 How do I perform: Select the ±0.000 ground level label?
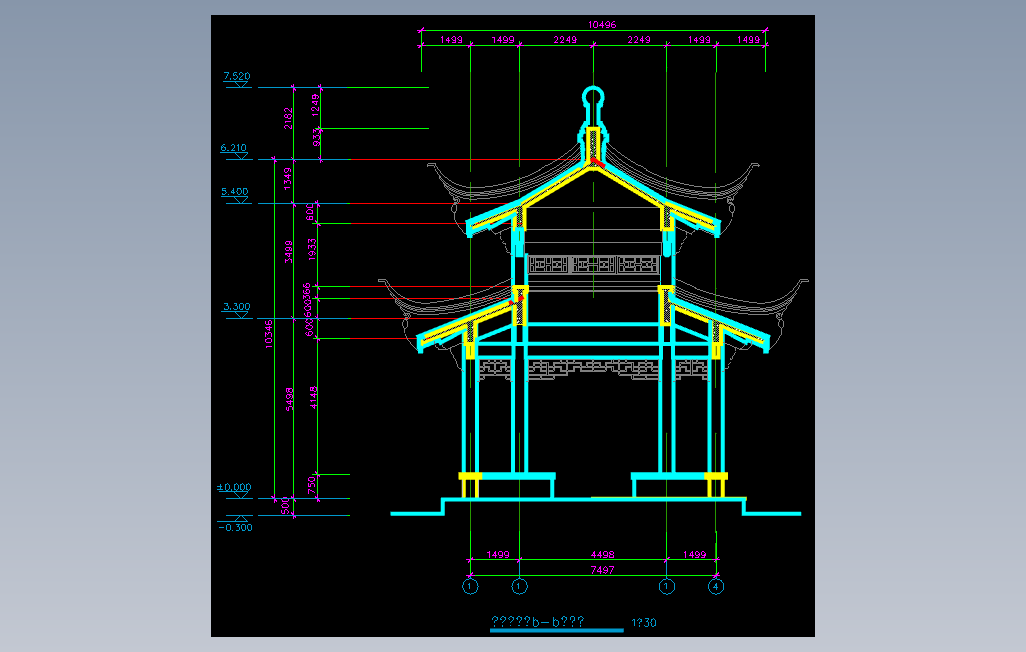pyautogui.click(x=234, y=487)
